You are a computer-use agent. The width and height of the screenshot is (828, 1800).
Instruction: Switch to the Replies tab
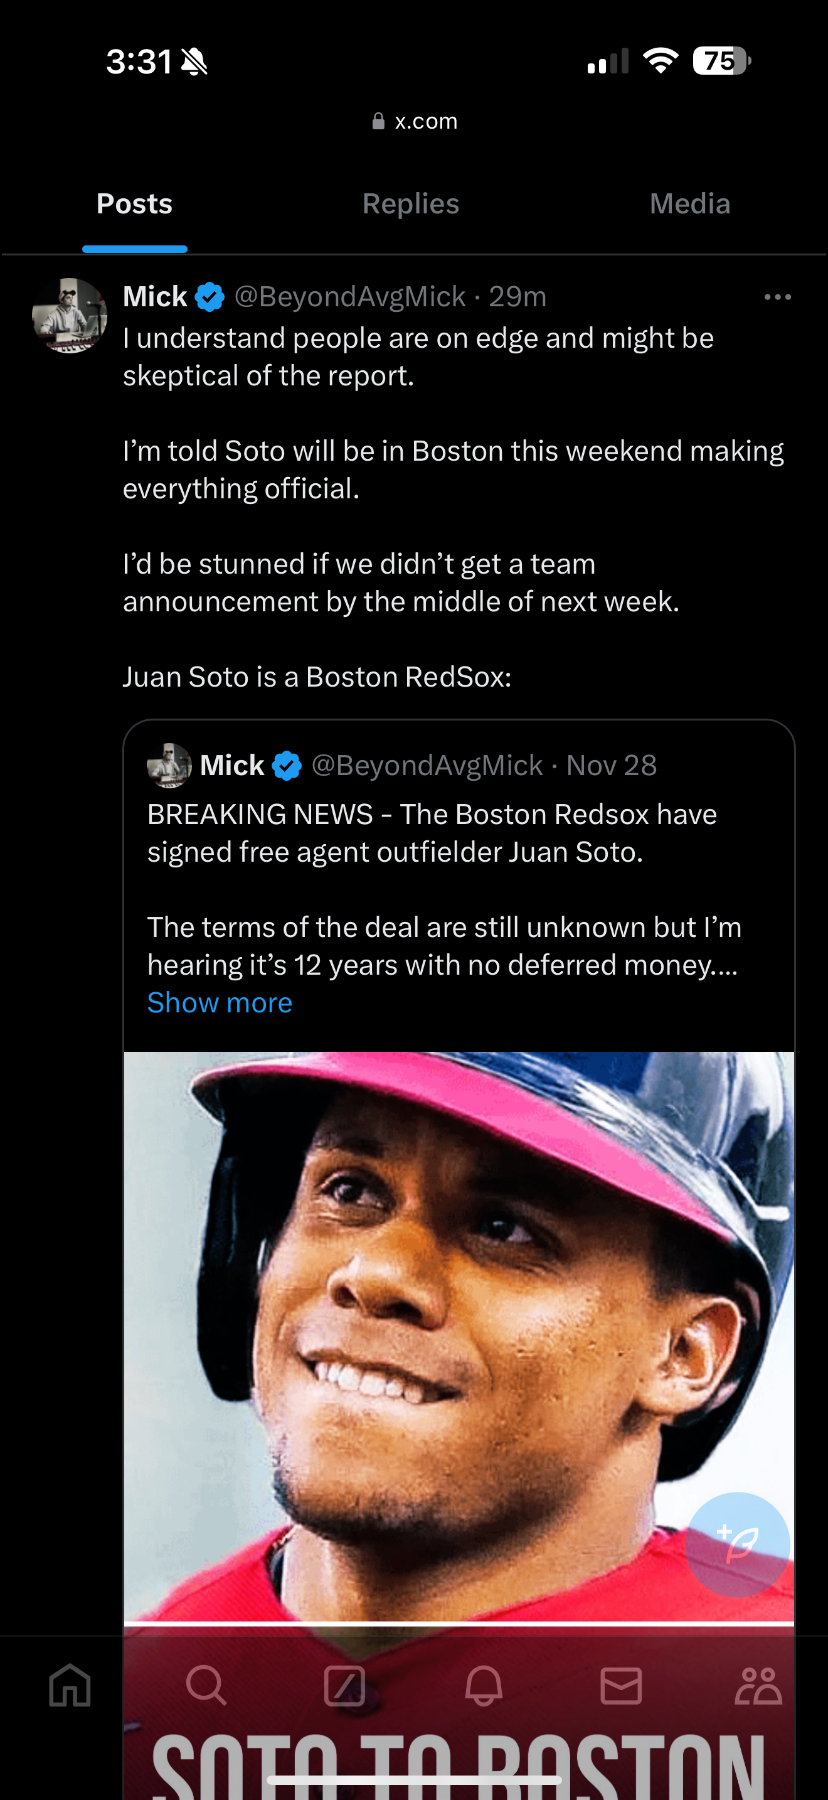pos(411,204)
